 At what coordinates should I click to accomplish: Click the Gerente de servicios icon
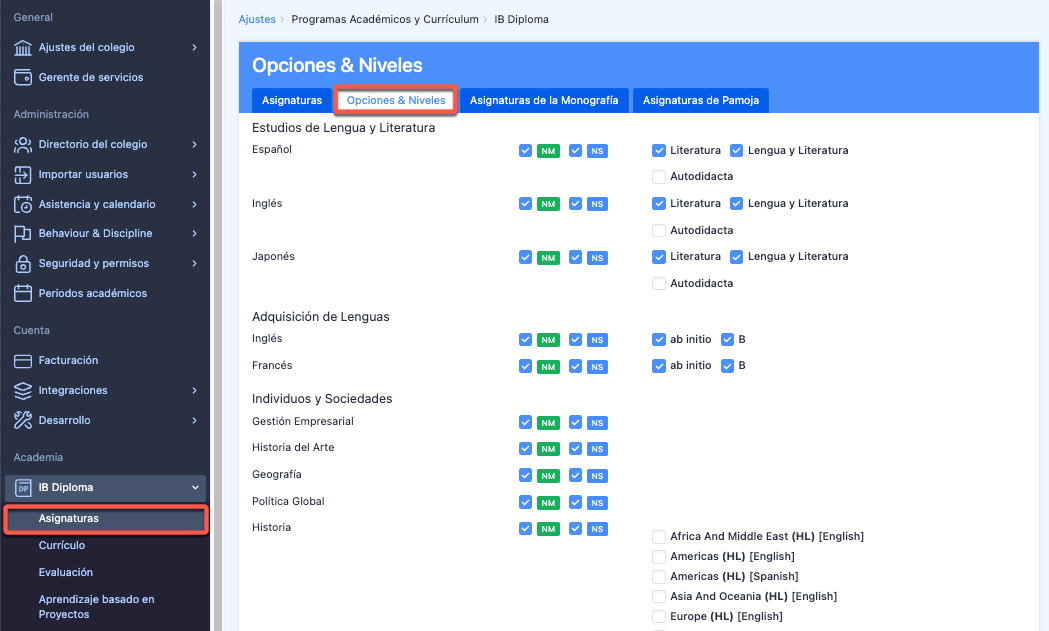23,78
